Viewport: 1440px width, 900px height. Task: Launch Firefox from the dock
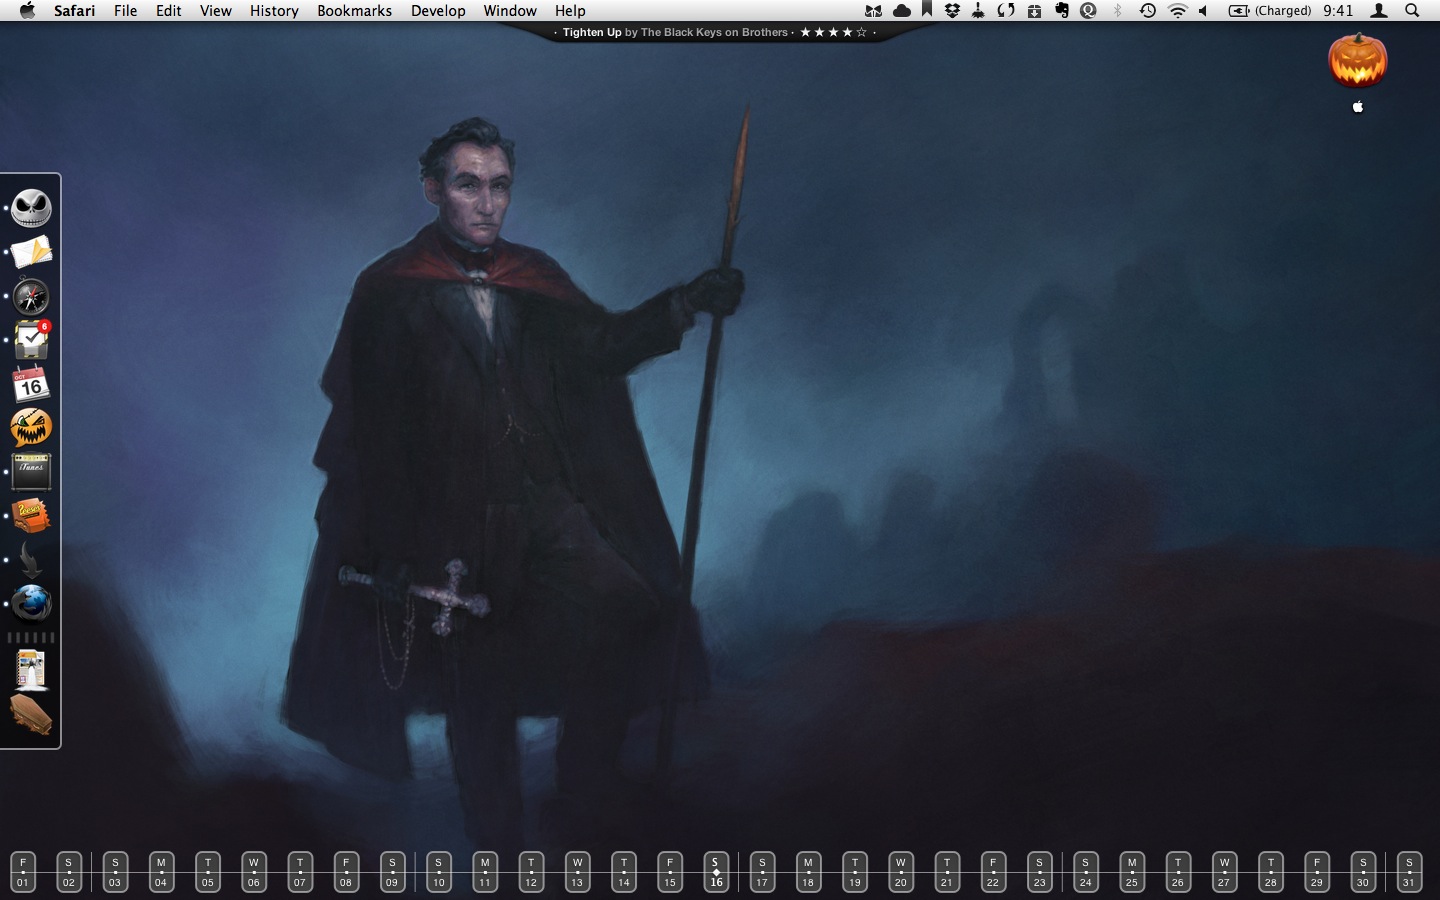[x=31, y=604]
